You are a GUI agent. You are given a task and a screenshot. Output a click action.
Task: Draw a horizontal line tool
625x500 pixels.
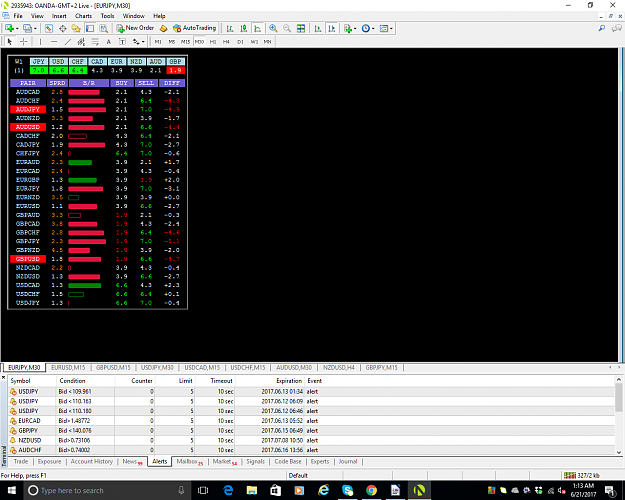pyautogui.click(x=54, y=41)
